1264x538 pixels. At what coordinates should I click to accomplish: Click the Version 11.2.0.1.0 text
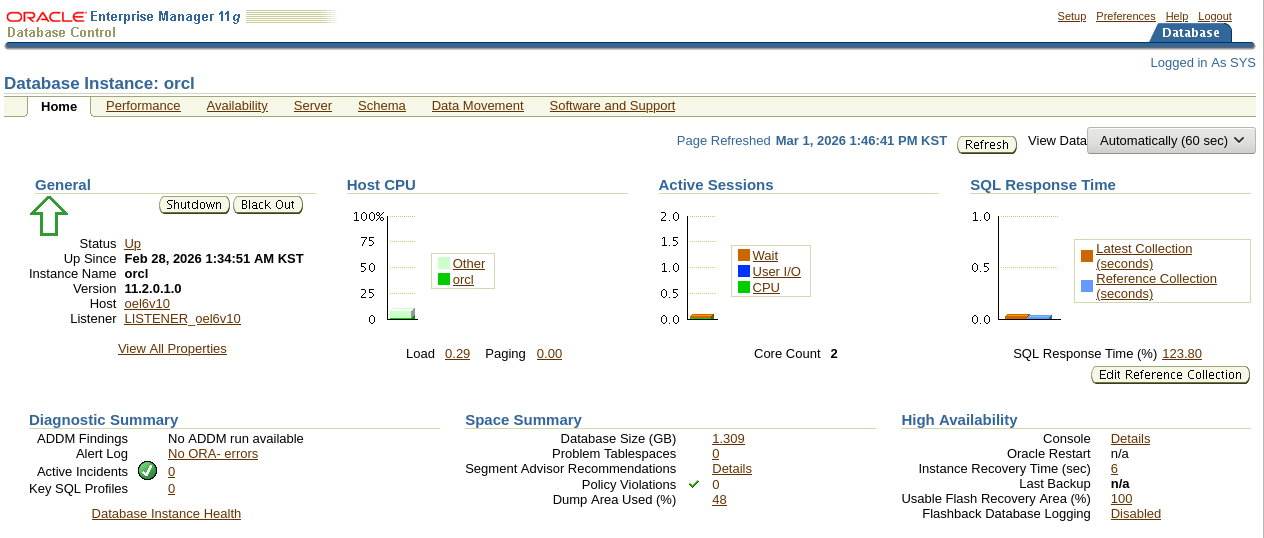point(153,289)
